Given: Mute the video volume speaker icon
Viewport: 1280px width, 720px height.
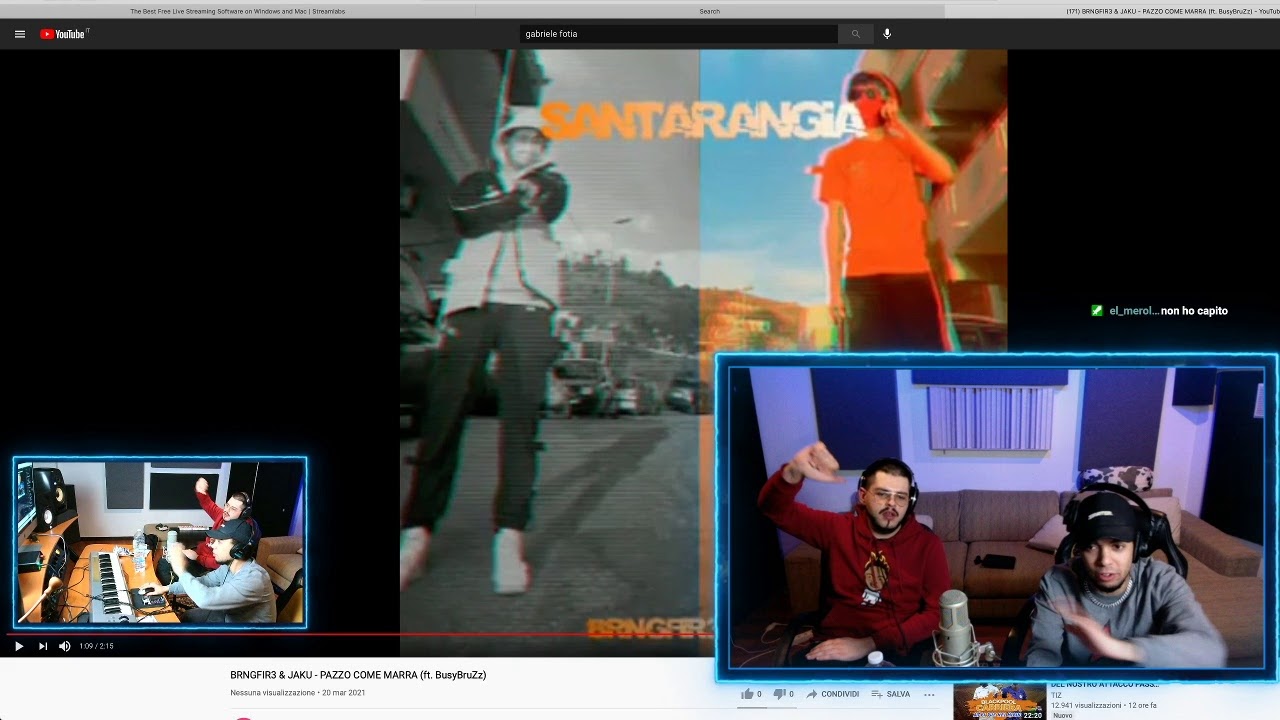Looking at the screenshot, I should click(65, 646).
